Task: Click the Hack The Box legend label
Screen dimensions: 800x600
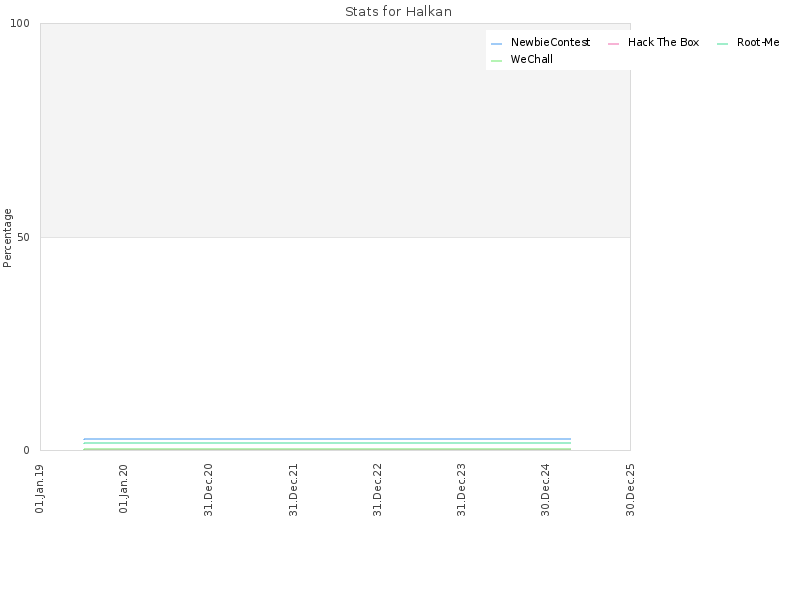Action: click(x=663, y=42)
